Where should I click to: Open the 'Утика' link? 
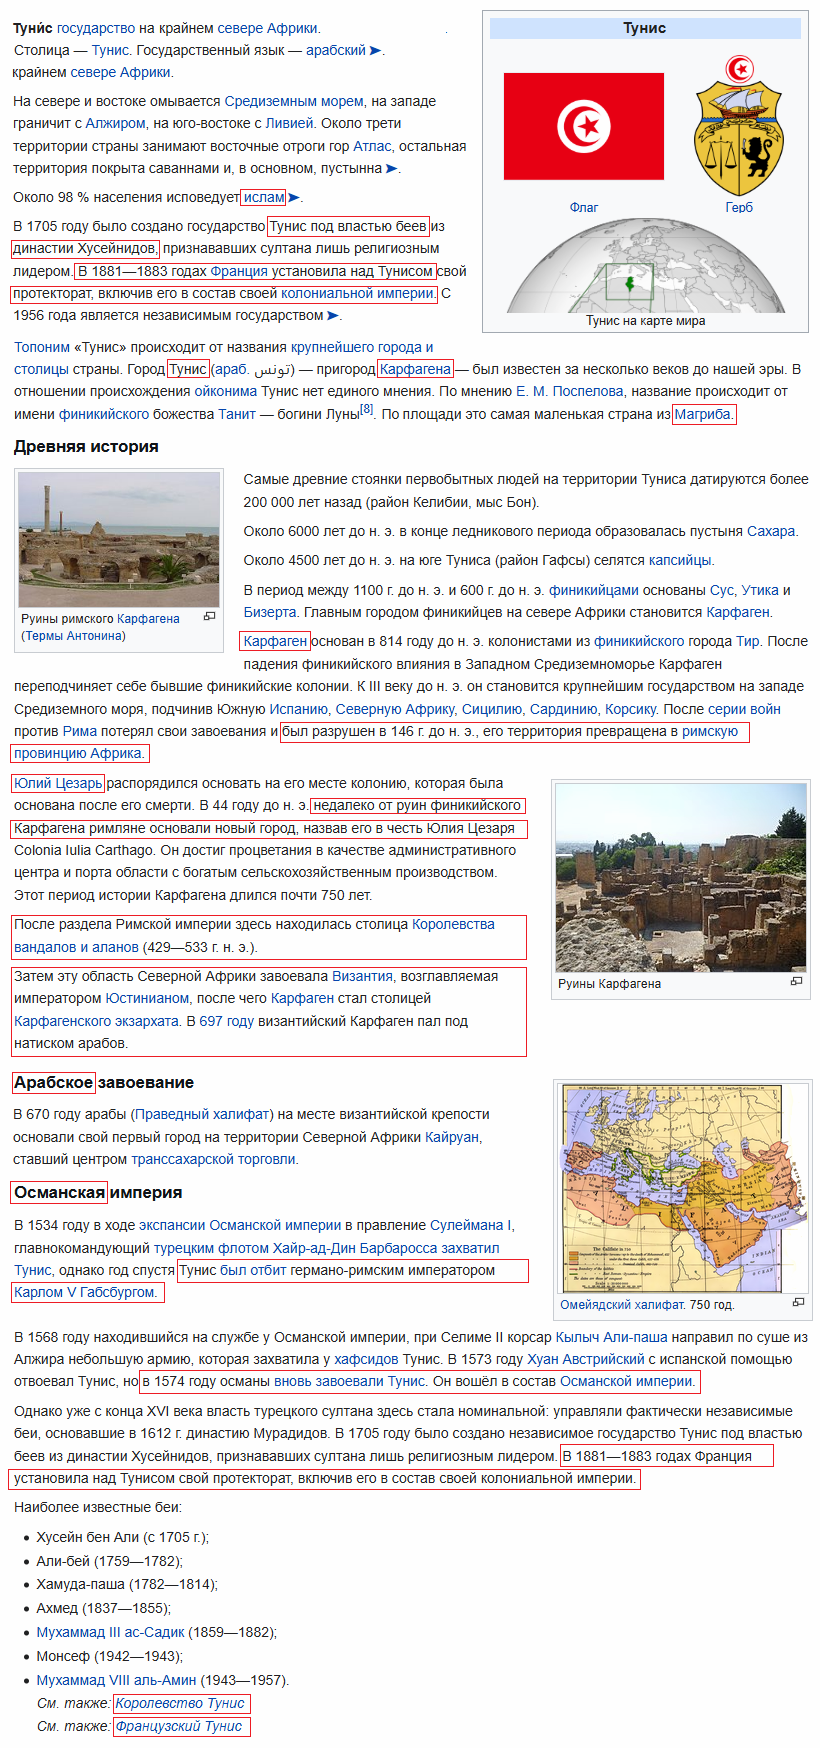[x=760, y=590]
